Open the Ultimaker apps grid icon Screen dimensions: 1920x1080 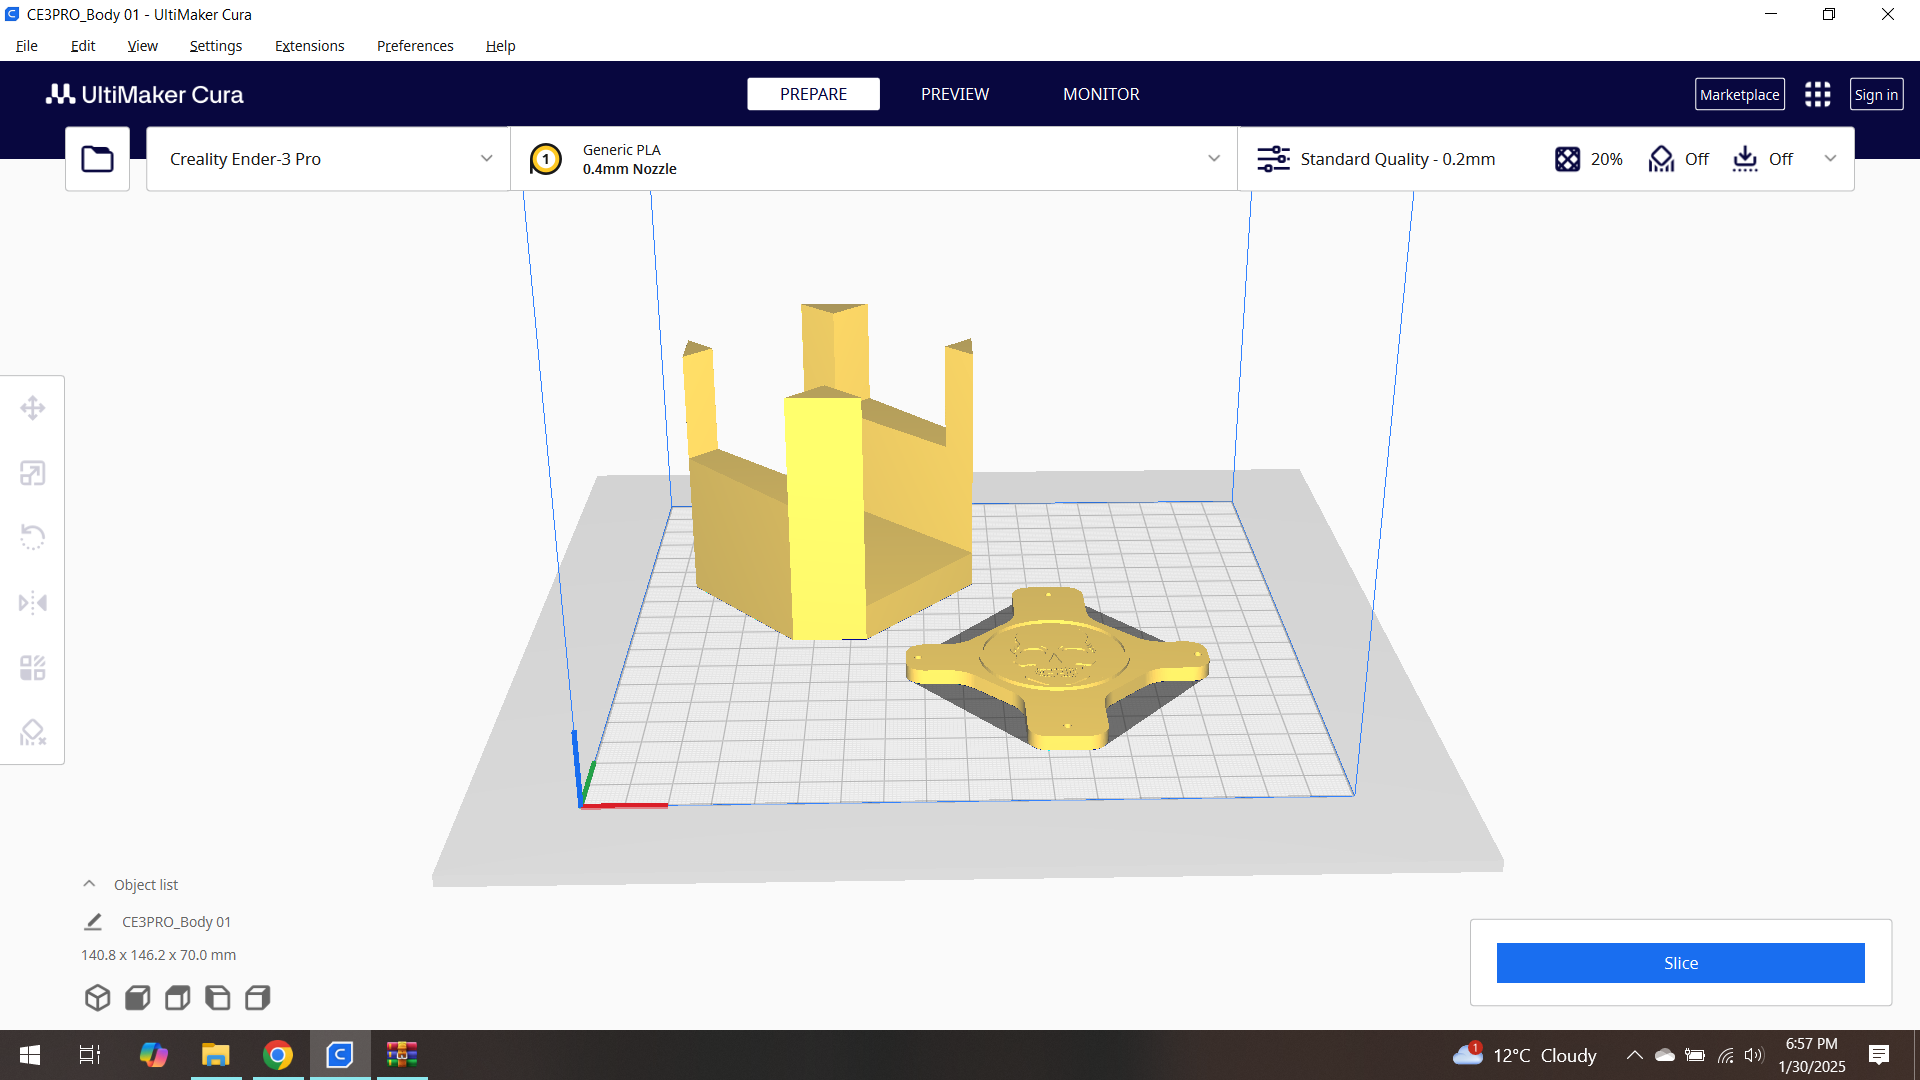(x=1817, y=94)
